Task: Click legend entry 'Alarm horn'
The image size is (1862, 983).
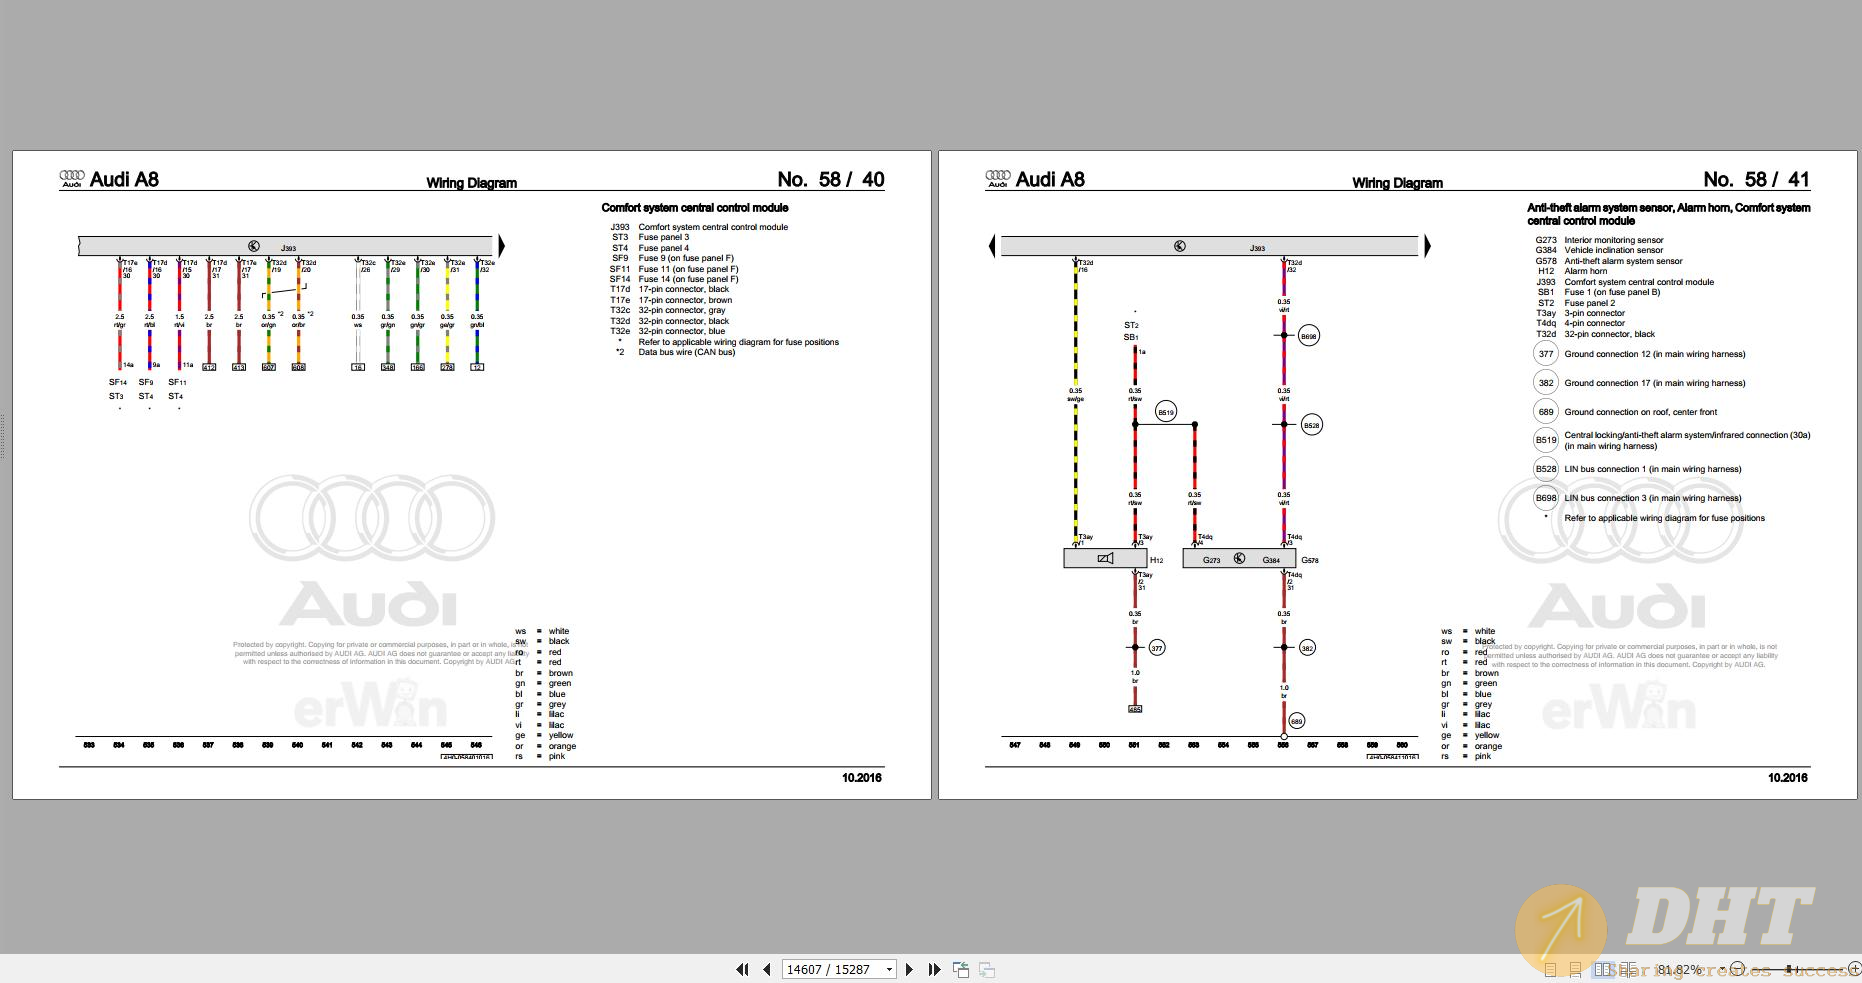Action: pyautogui.click(x=1586, y=271)
